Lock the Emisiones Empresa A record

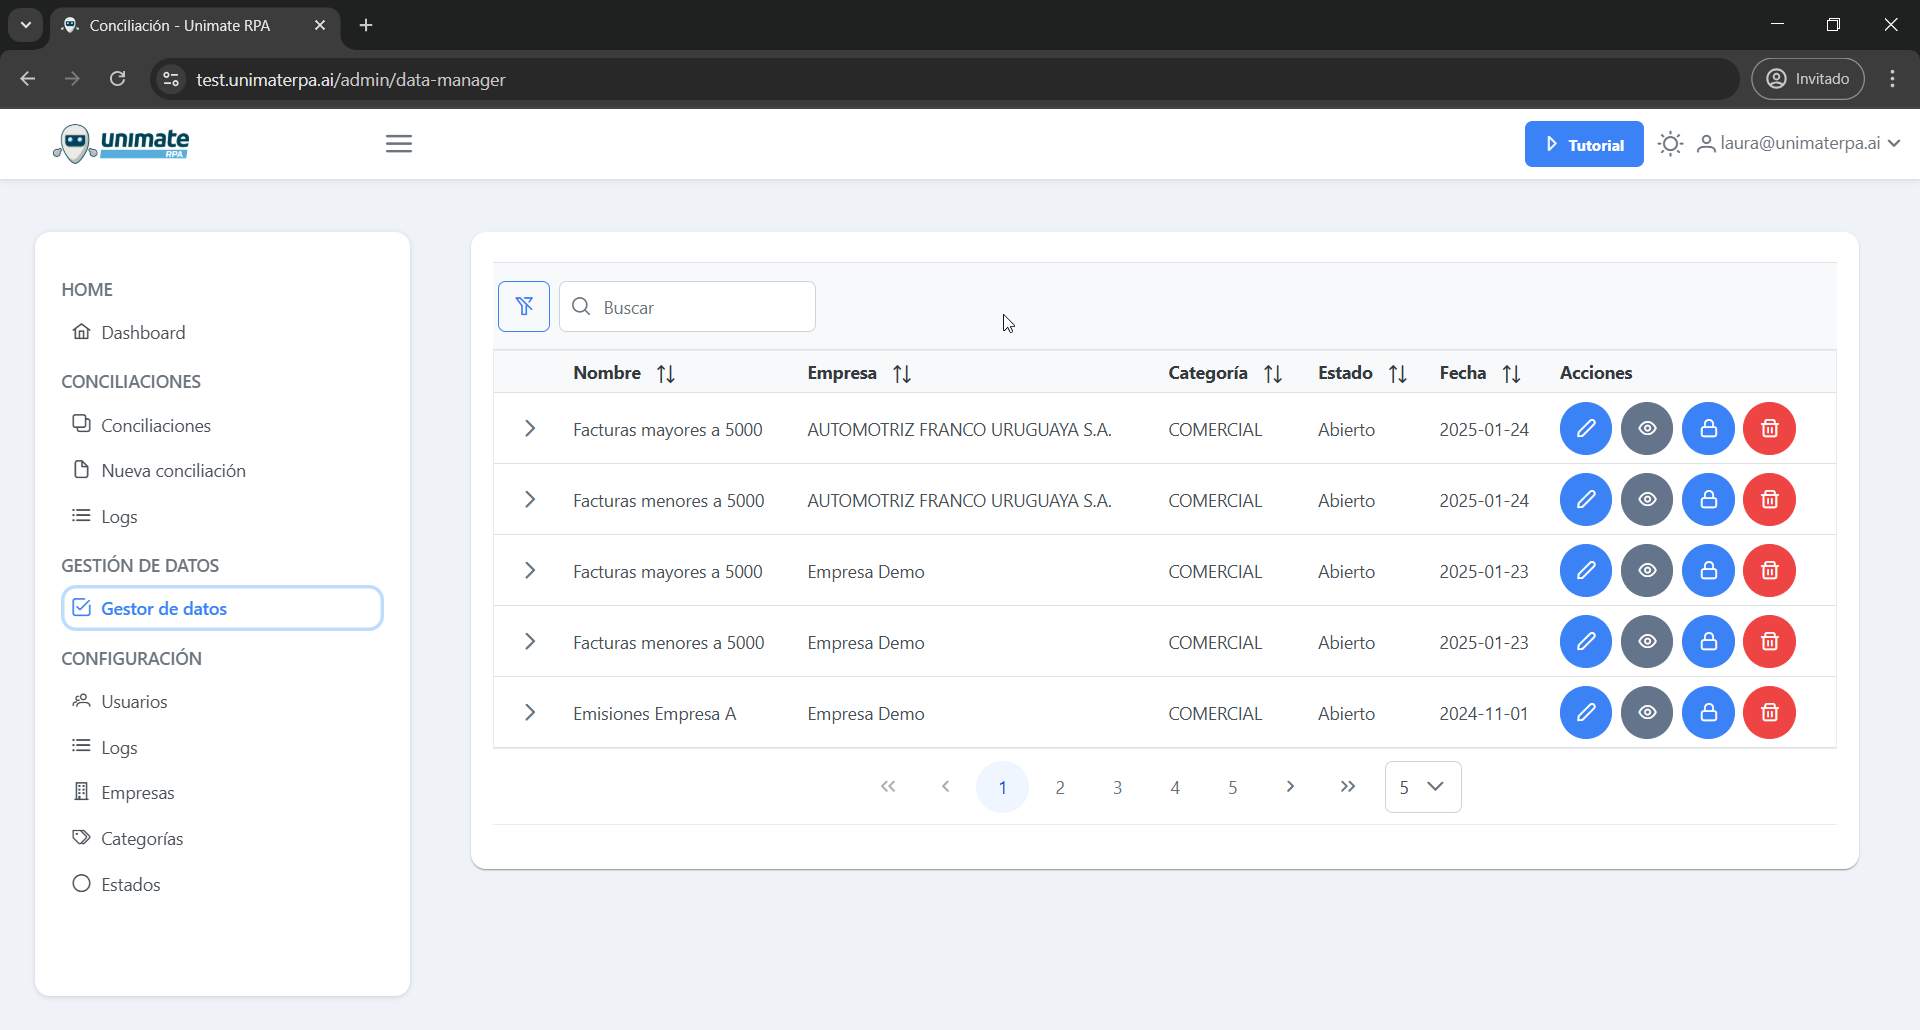1708,713
